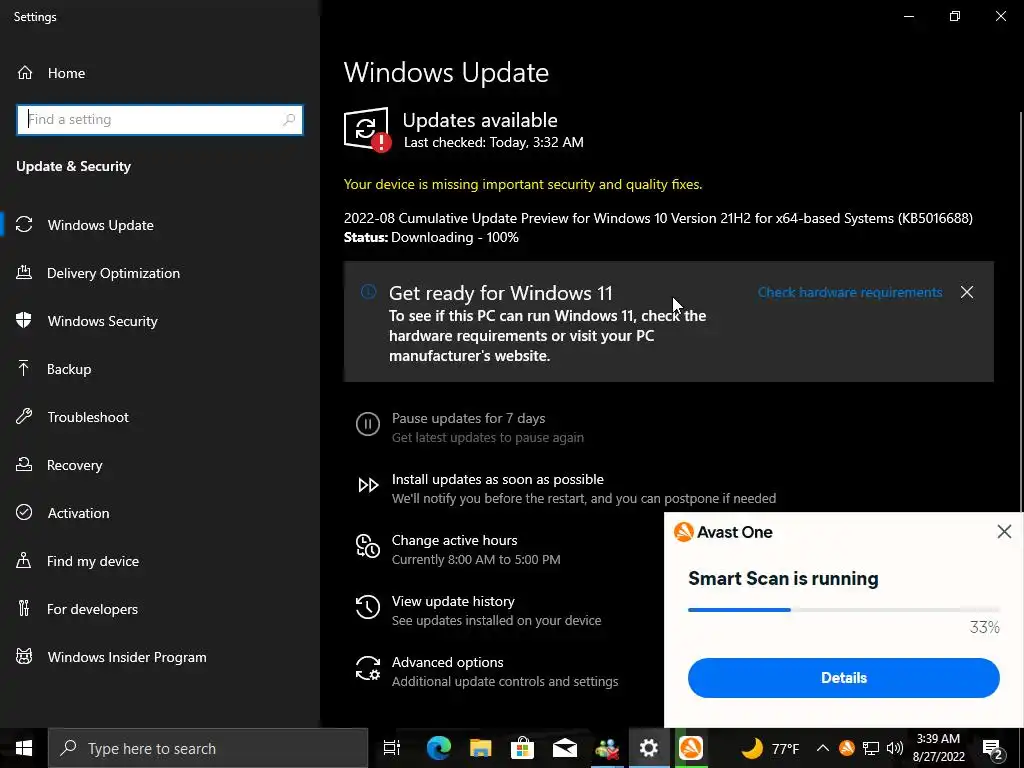Click the pause icon beside Pause updates

coord(368,424)
